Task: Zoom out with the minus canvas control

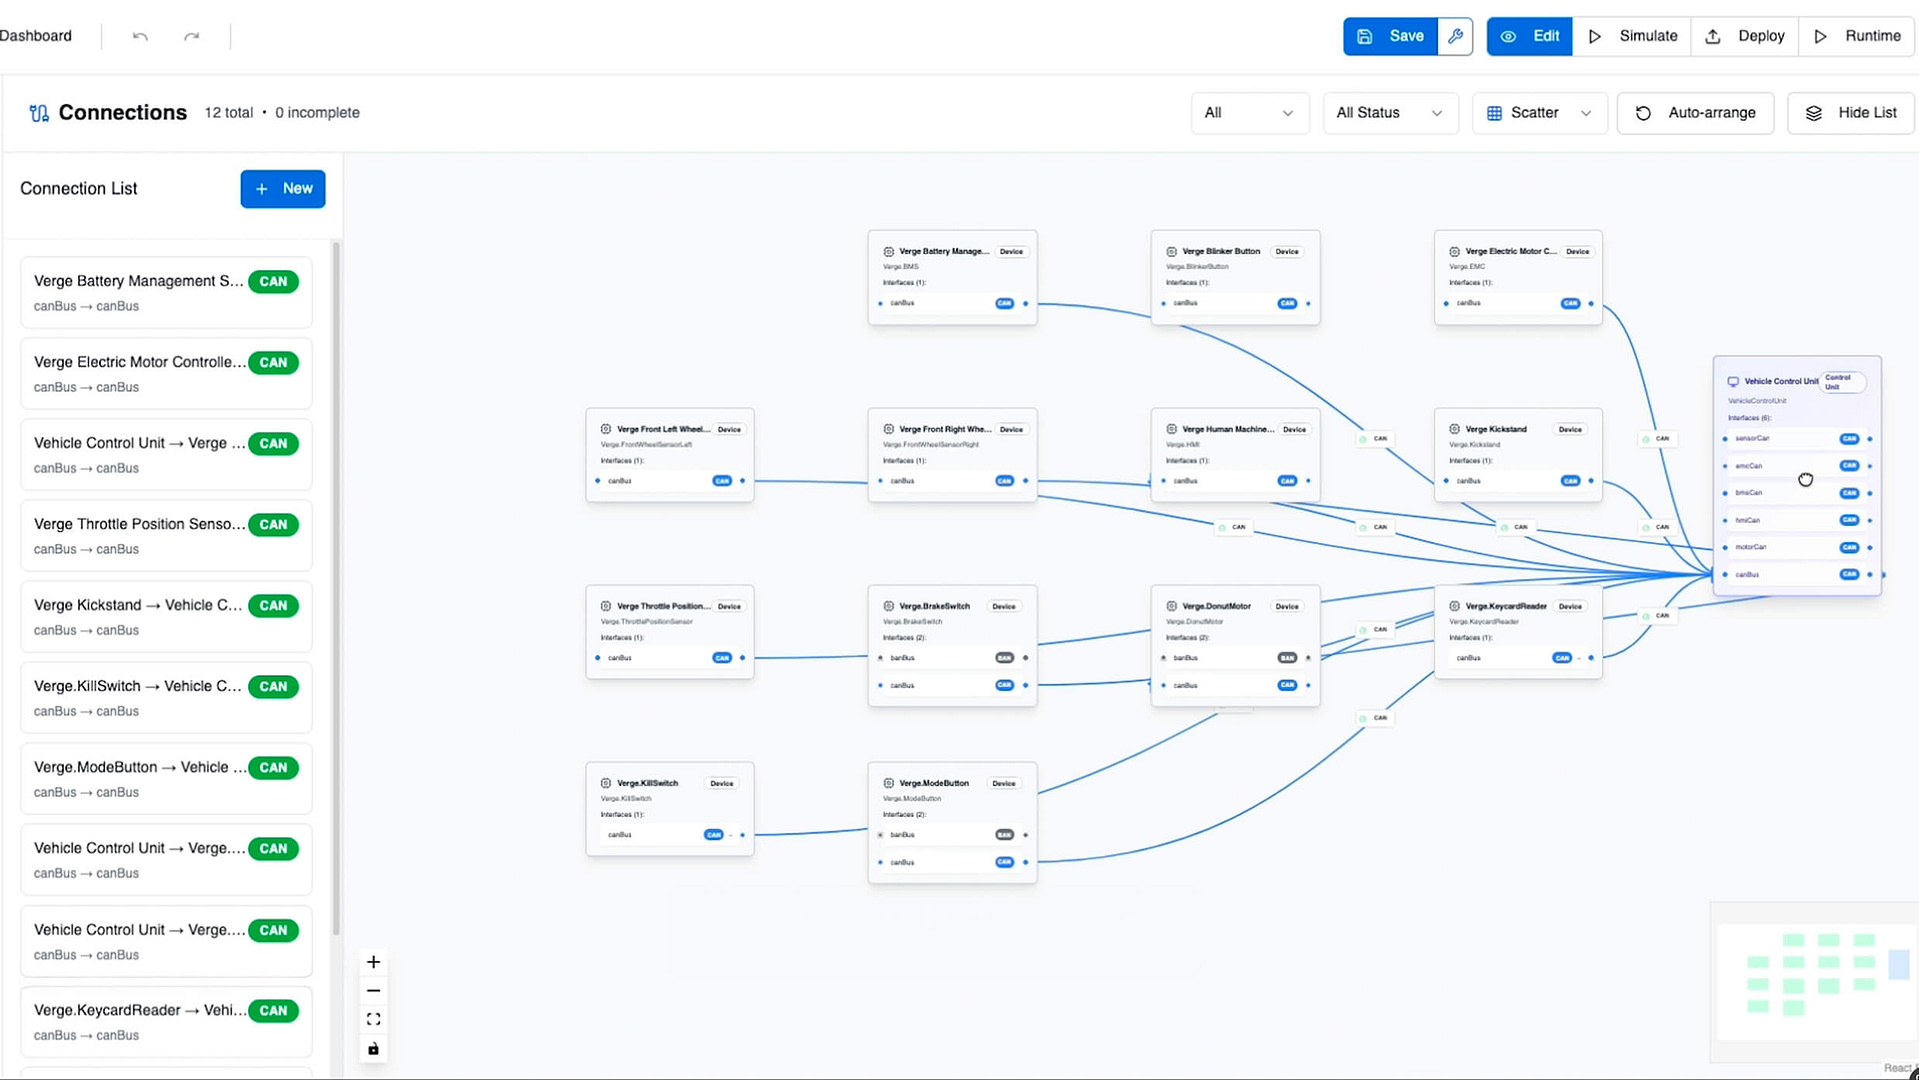Action: click(x=373, y=991)
